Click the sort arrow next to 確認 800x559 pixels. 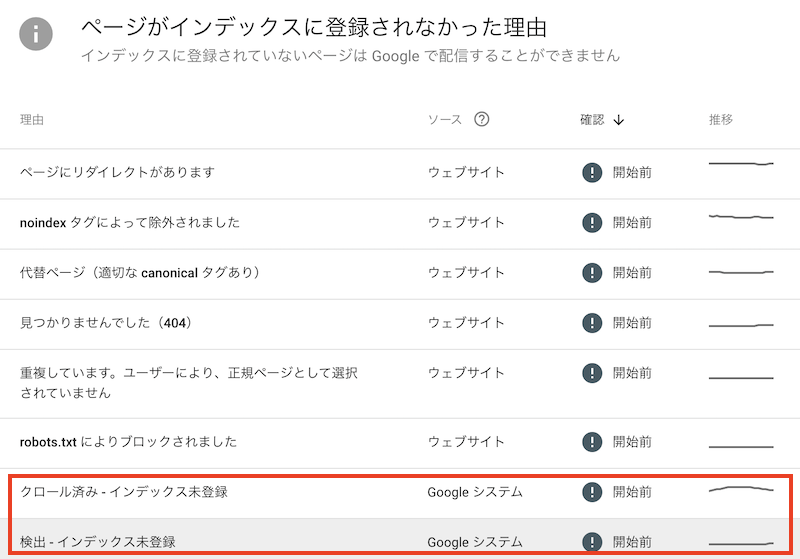(619, 120)
